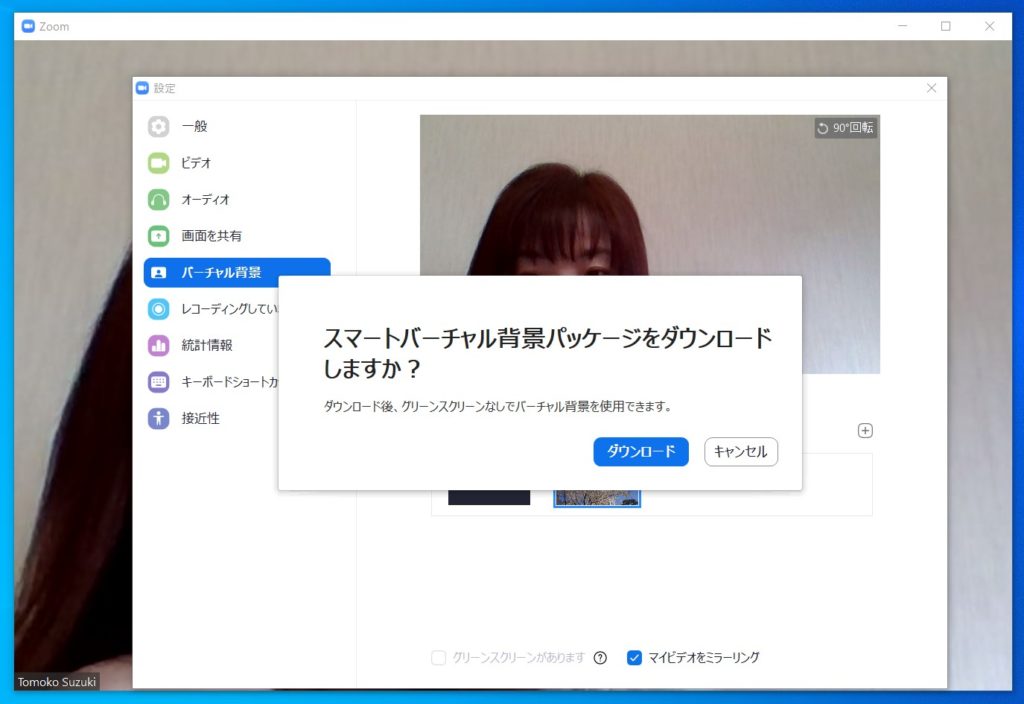Viewport: 1024px width, 704px height.
Task: Maximize the Zoom main window
Action: click(x=946, y=26)
